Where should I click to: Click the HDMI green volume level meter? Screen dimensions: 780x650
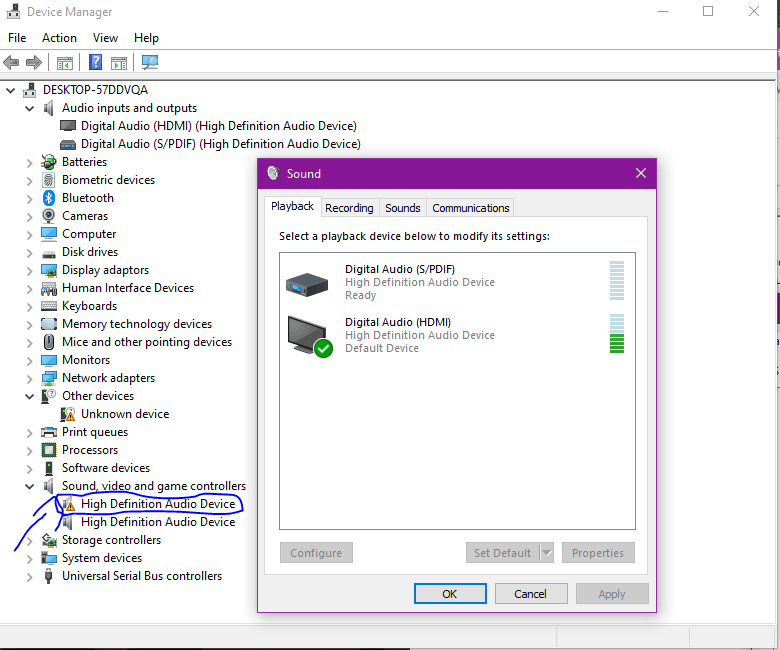pos(617,333)
